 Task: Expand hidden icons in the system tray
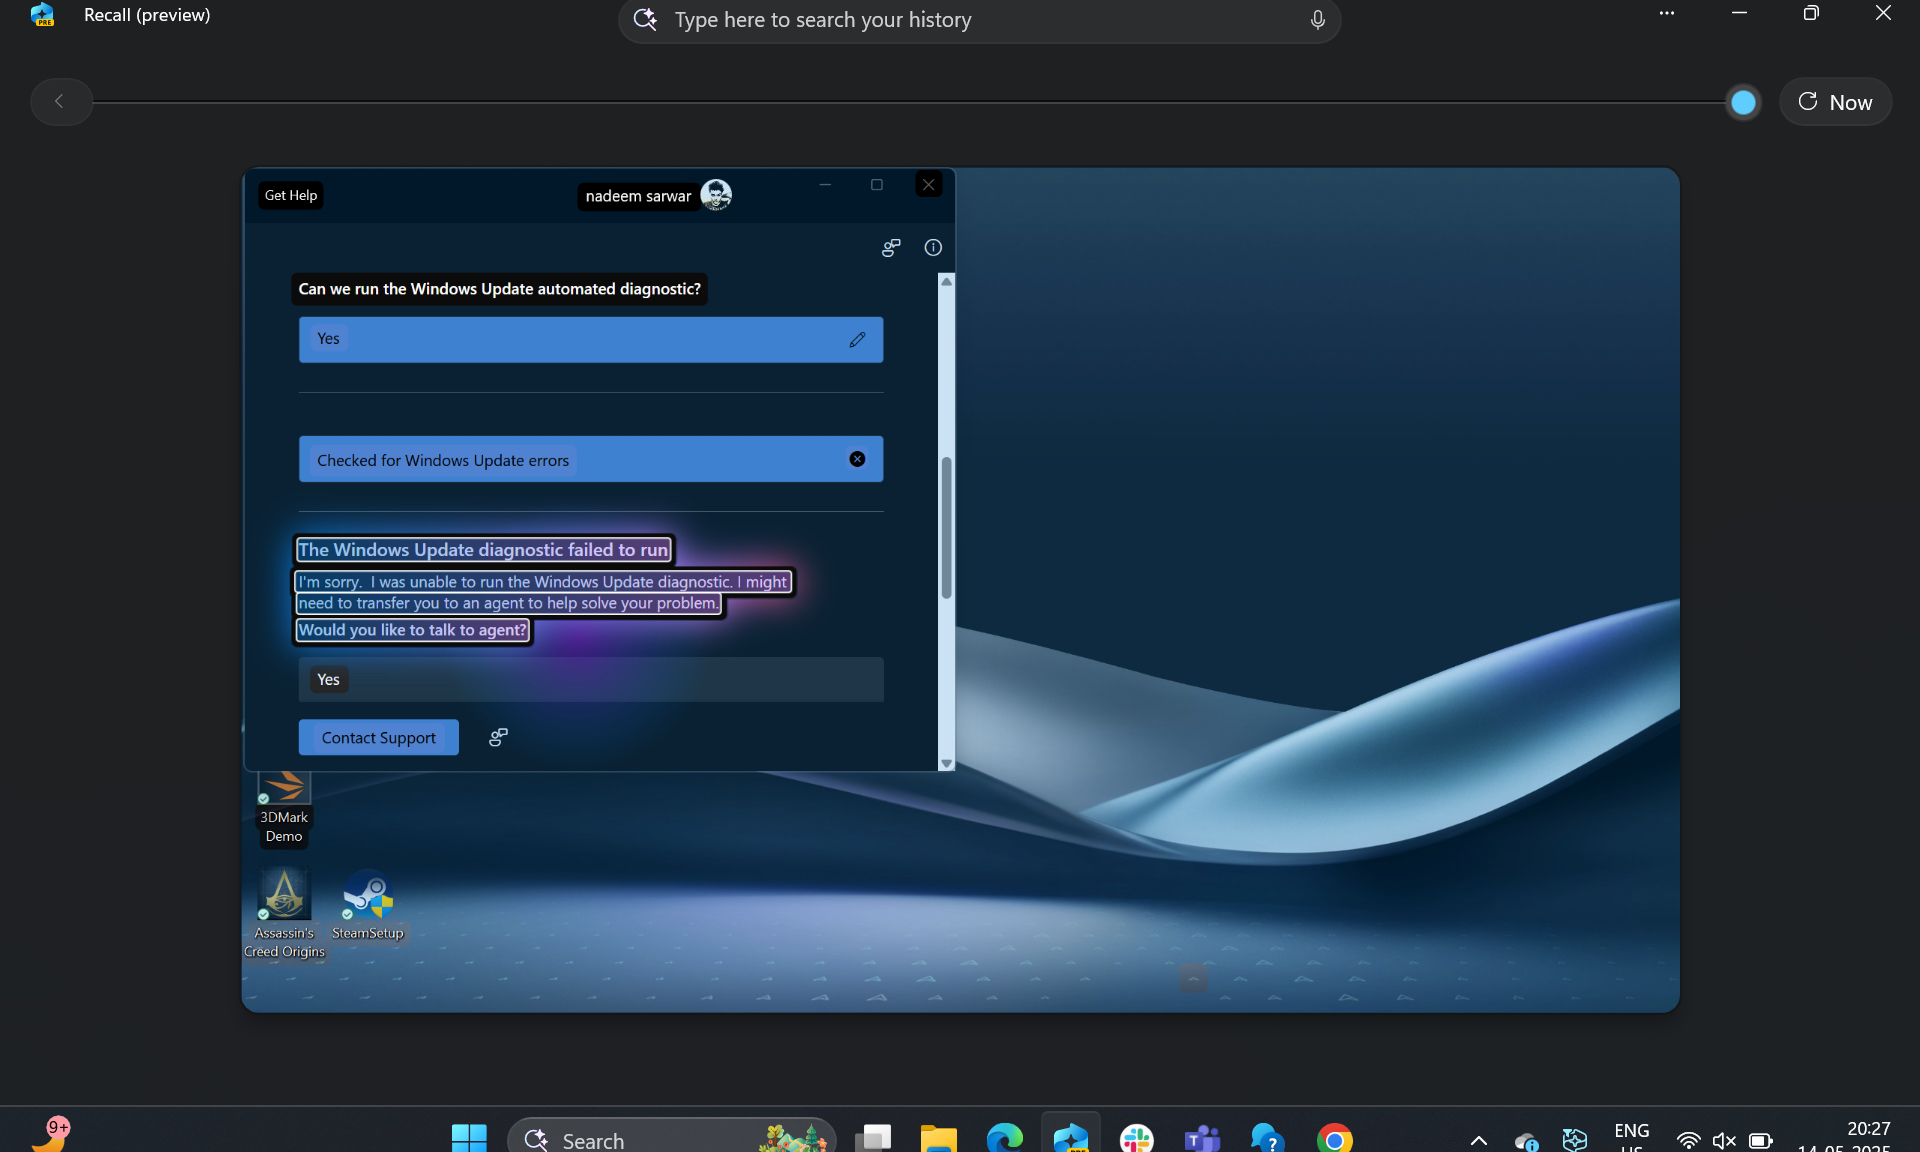1479,1140
